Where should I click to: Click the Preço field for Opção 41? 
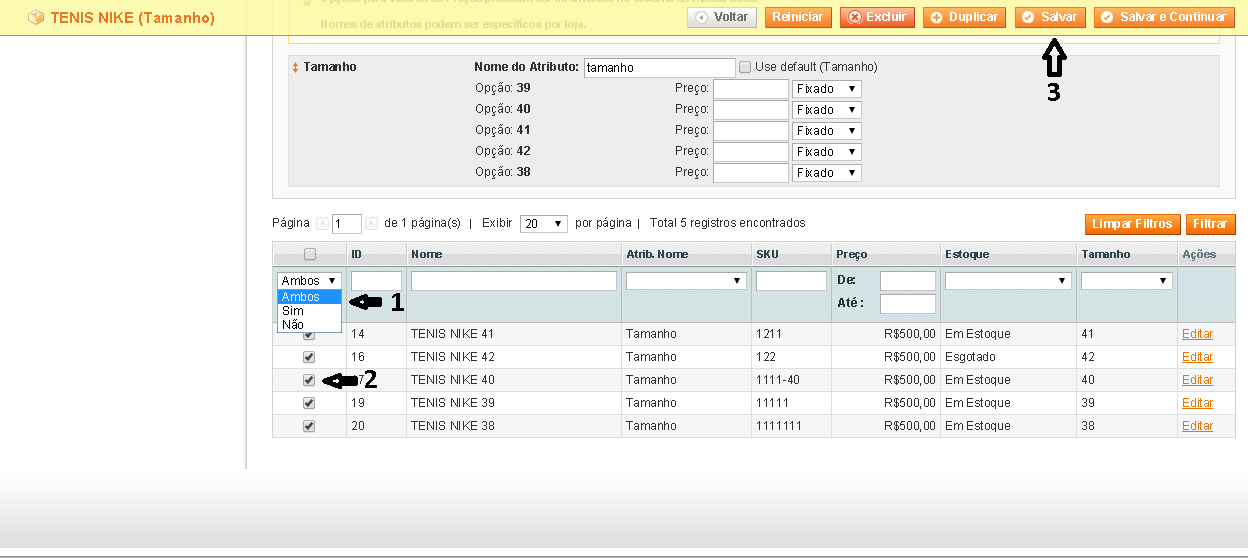pyautogui.click(x=751, y=131)
